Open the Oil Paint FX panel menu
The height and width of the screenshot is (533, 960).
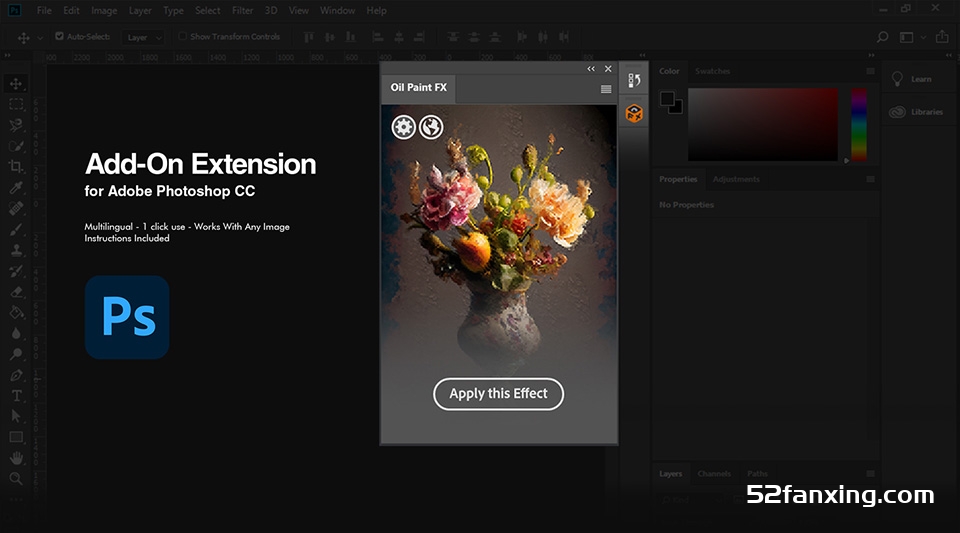[606, 89]
